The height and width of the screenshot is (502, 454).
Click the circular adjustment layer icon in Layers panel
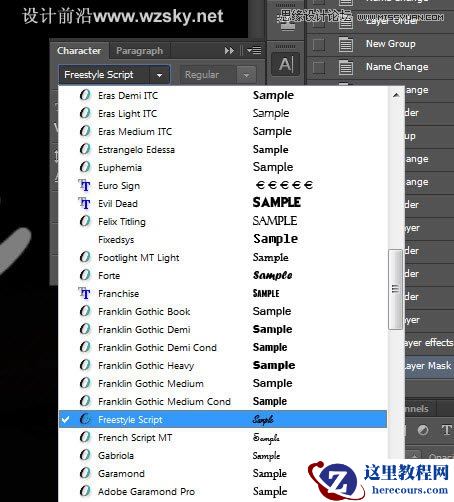pos(423,430)
